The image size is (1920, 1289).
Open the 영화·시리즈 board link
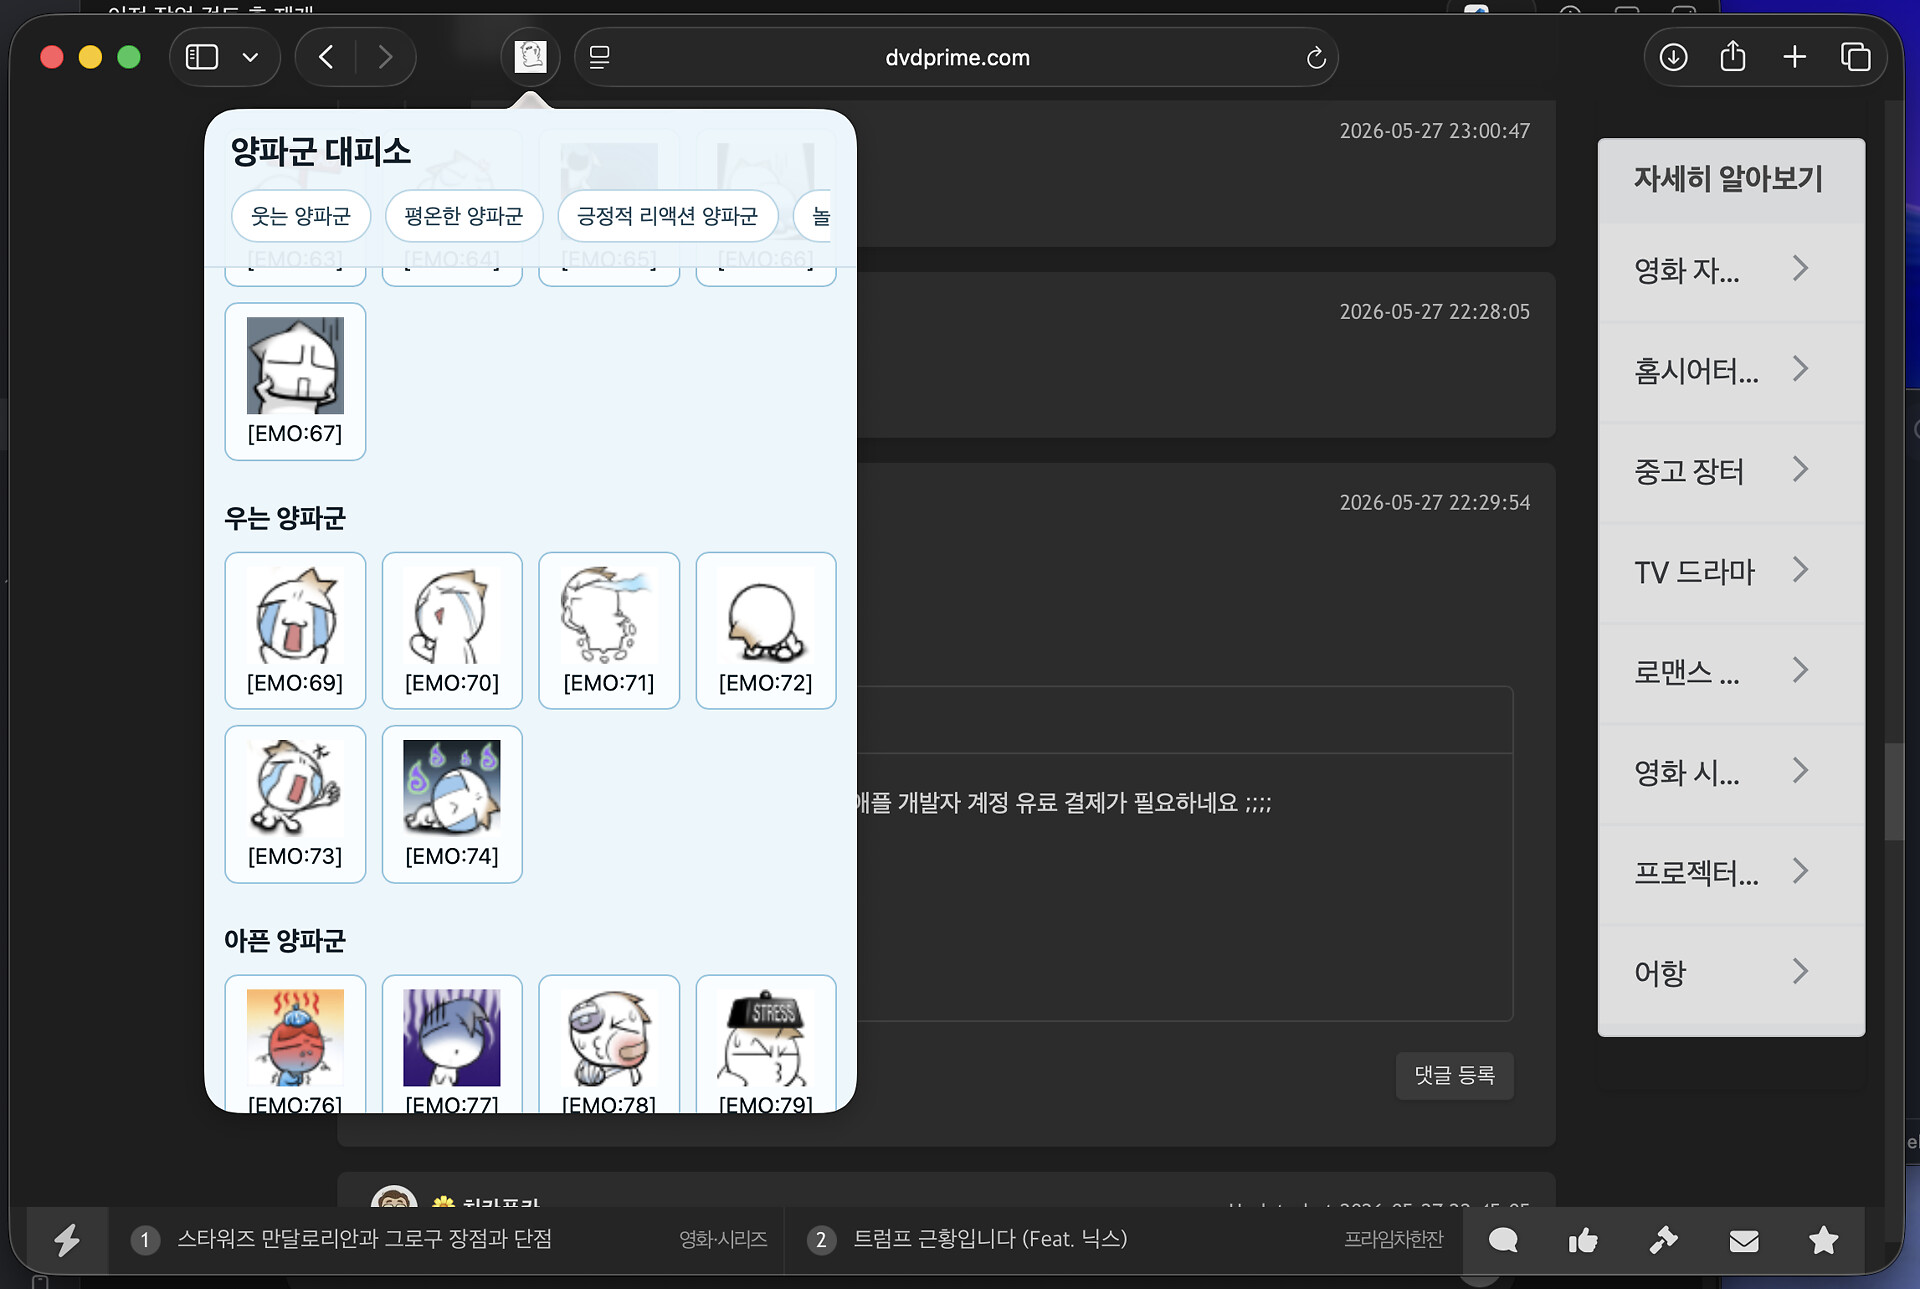[723, 1240]
